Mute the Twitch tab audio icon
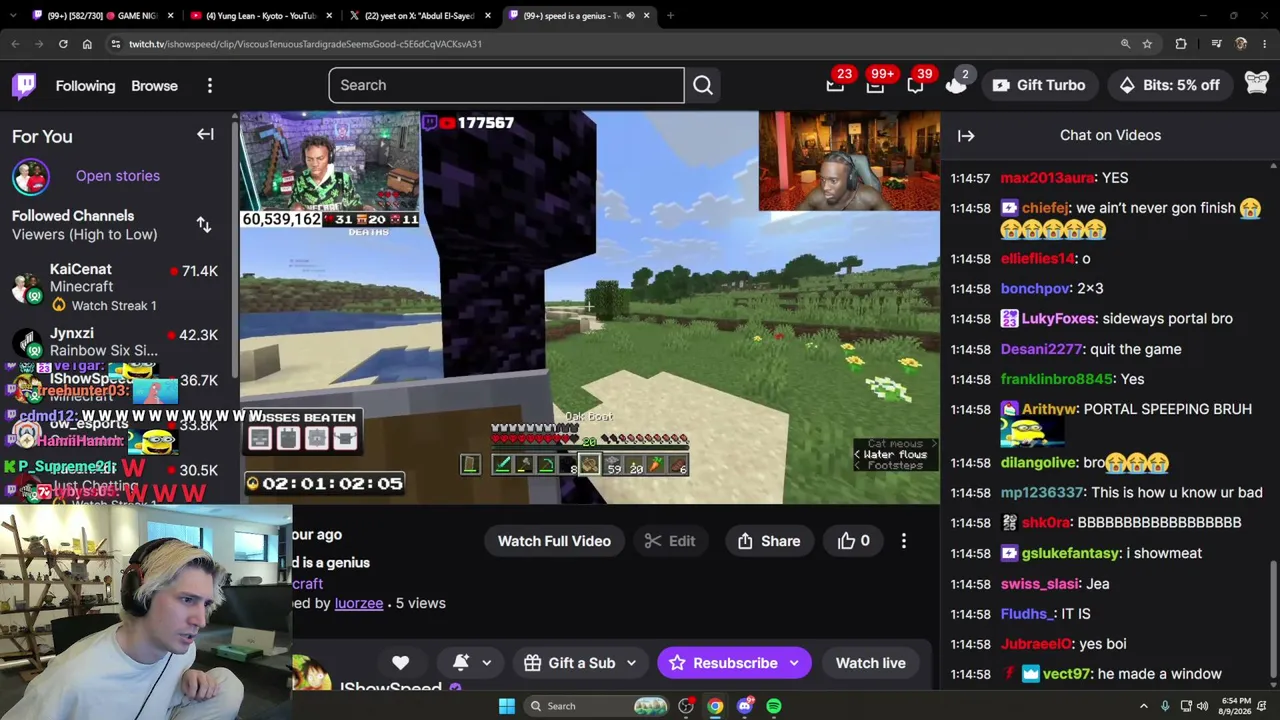 tap(630, 15)
